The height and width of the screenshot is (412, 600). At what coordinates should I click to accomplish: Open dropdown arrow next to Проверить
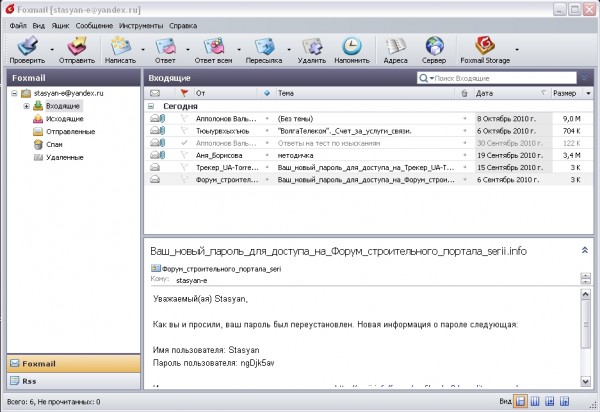point(52,49)
